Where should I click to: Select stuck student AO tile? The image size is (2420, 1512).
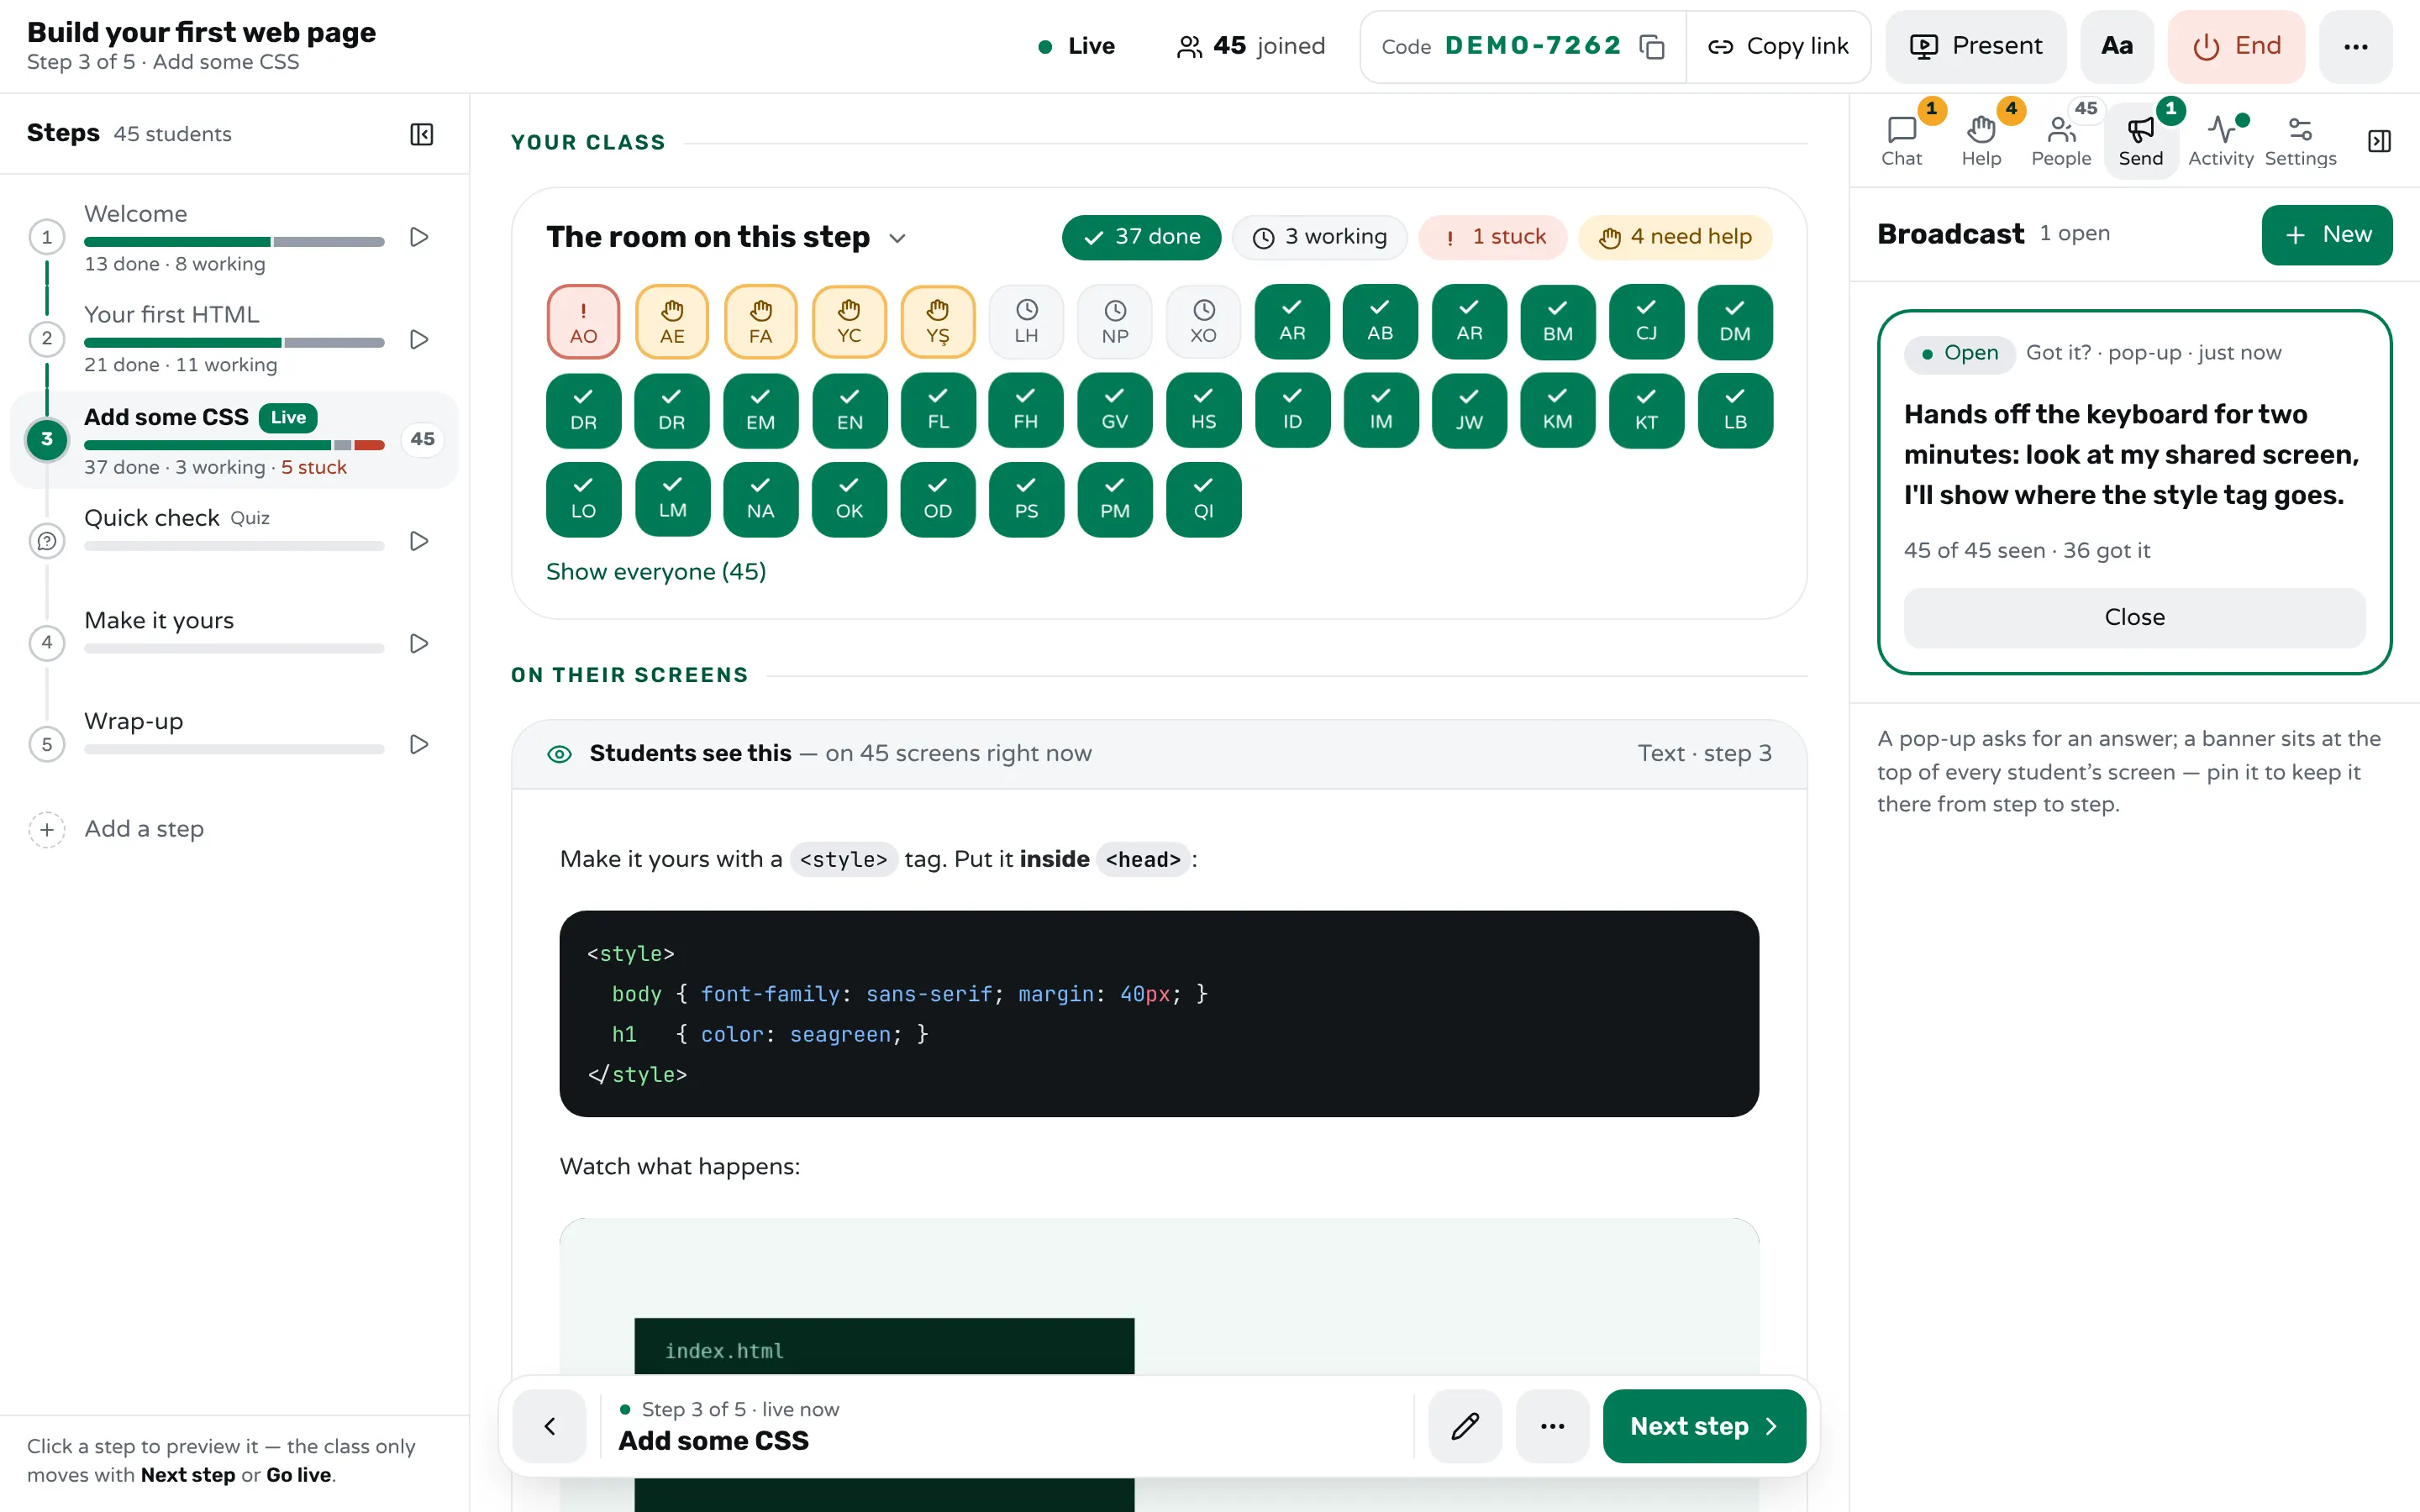click(x=583, y=322)
